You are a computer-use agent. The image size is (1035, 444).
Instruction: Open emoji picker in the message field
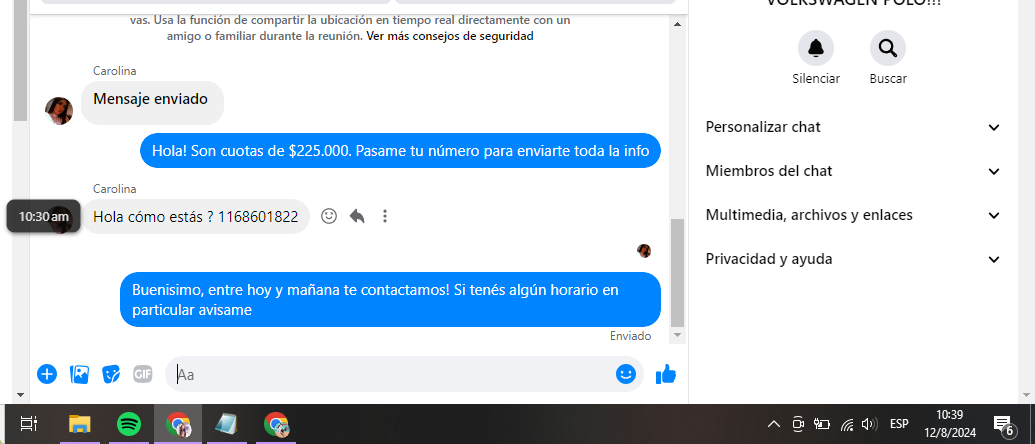(626, 374)
